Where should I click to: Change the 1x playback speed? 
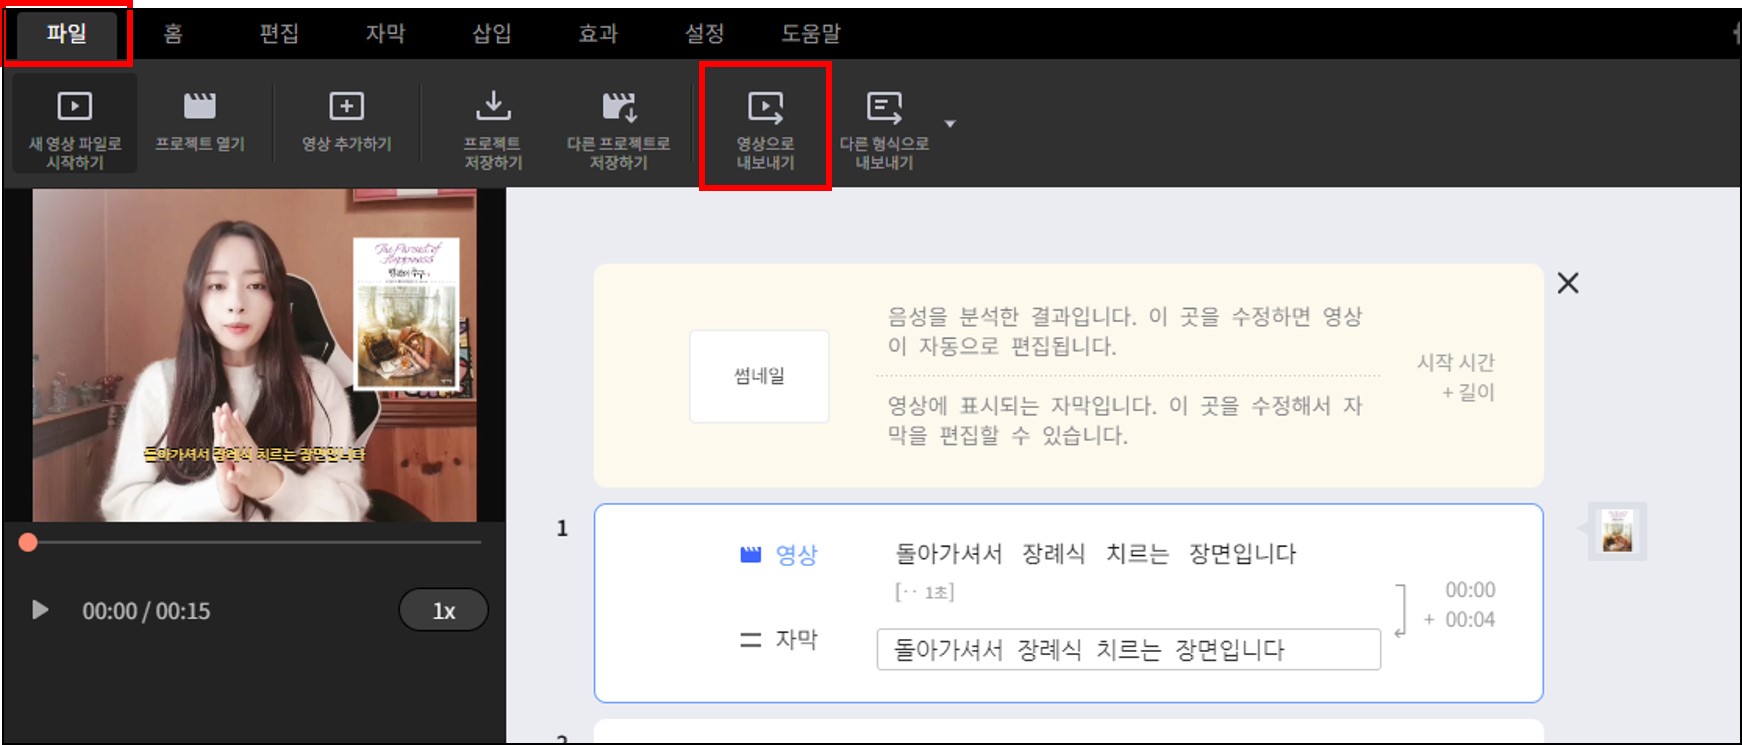(x=444, y=611)
